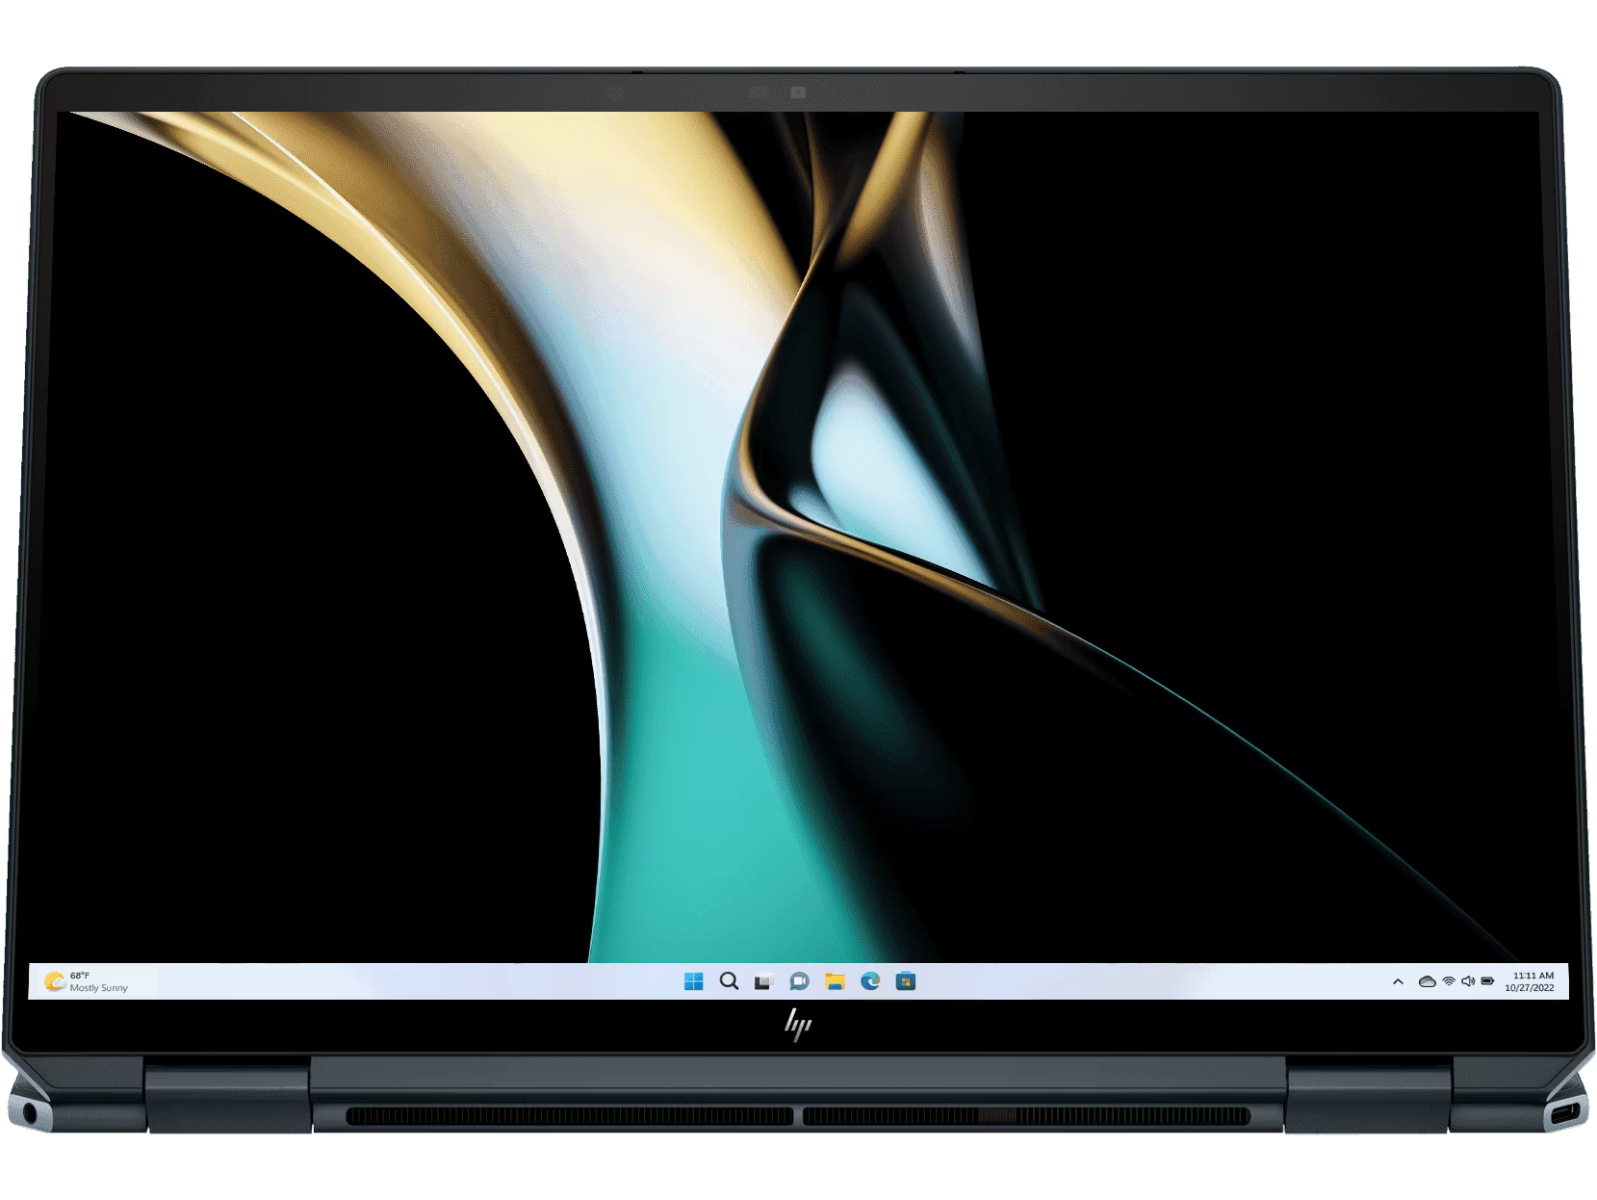1597x1200 pixels.
Task: Open the Microsoft Store app
Action: click(x=906, y=981)
